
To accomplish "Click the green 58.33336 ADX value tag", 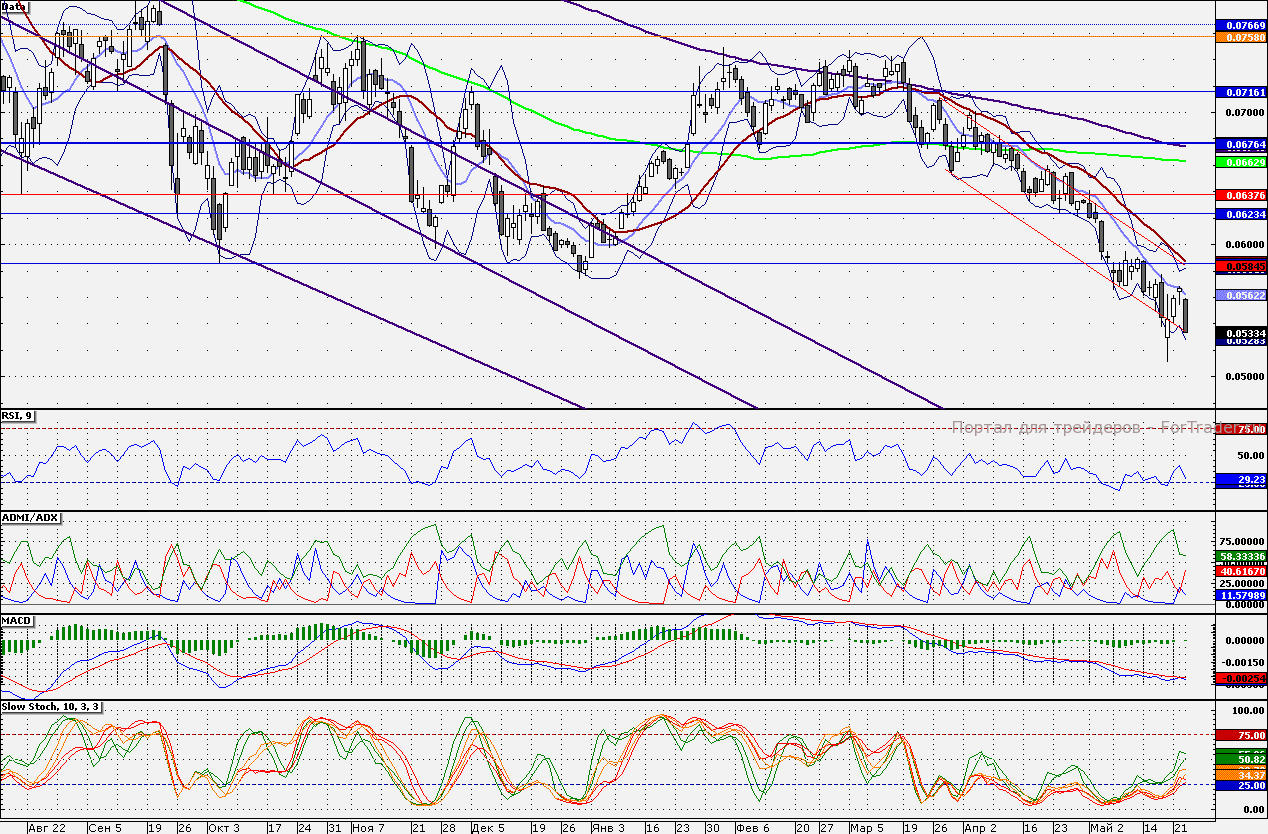I will pyautogui.click(x=1240, y=556).
